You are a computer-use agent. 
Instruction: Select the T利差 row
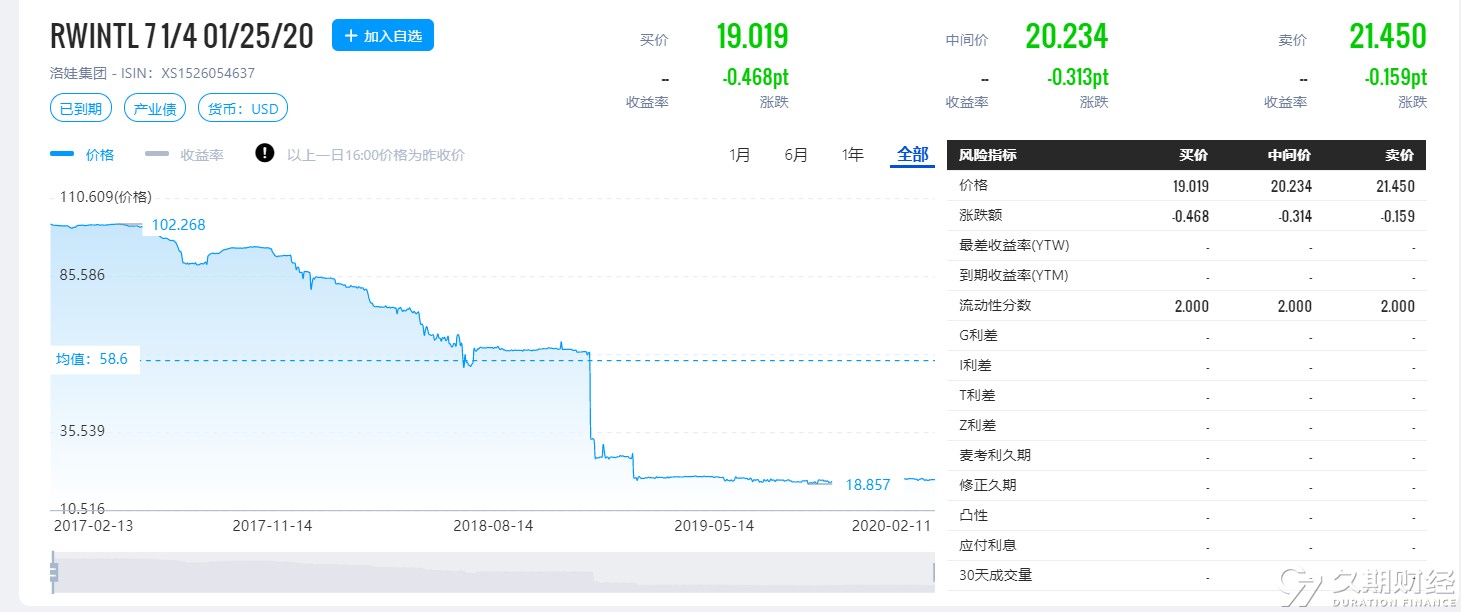(1186, 395)
